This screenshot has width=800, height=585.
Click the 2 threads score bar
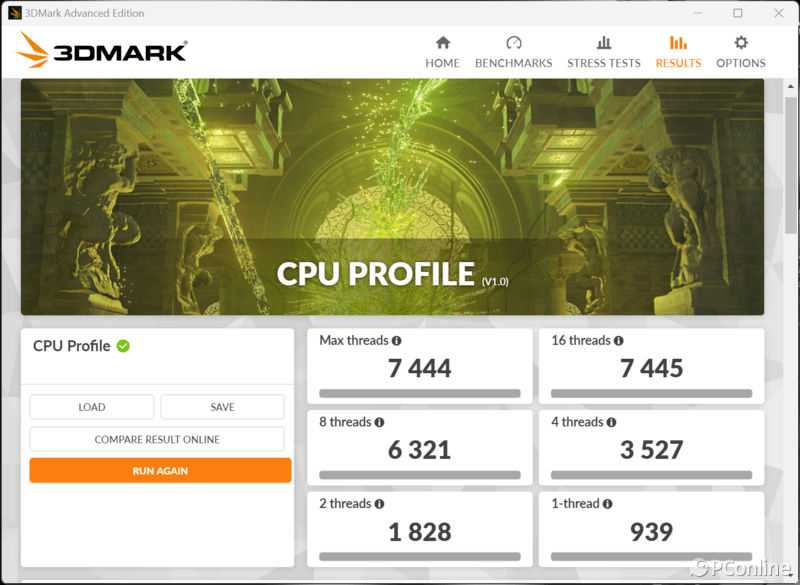[419, 557]
